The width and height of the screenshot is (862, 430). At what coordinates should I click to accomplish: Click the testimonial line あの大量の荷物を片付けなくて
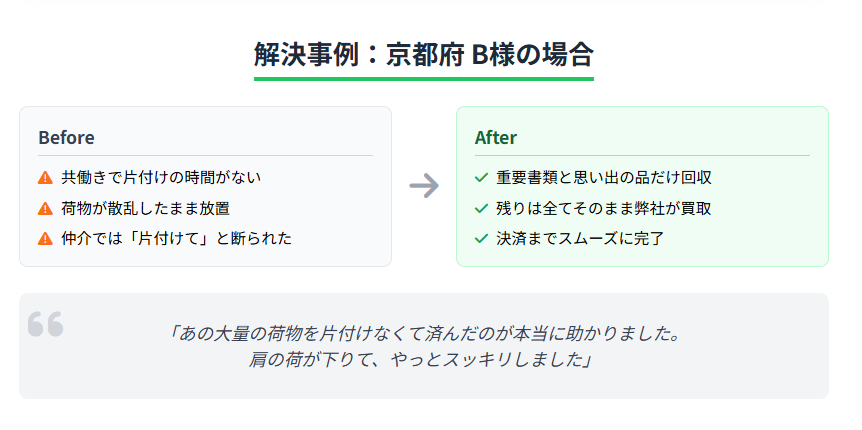(424, 333)
